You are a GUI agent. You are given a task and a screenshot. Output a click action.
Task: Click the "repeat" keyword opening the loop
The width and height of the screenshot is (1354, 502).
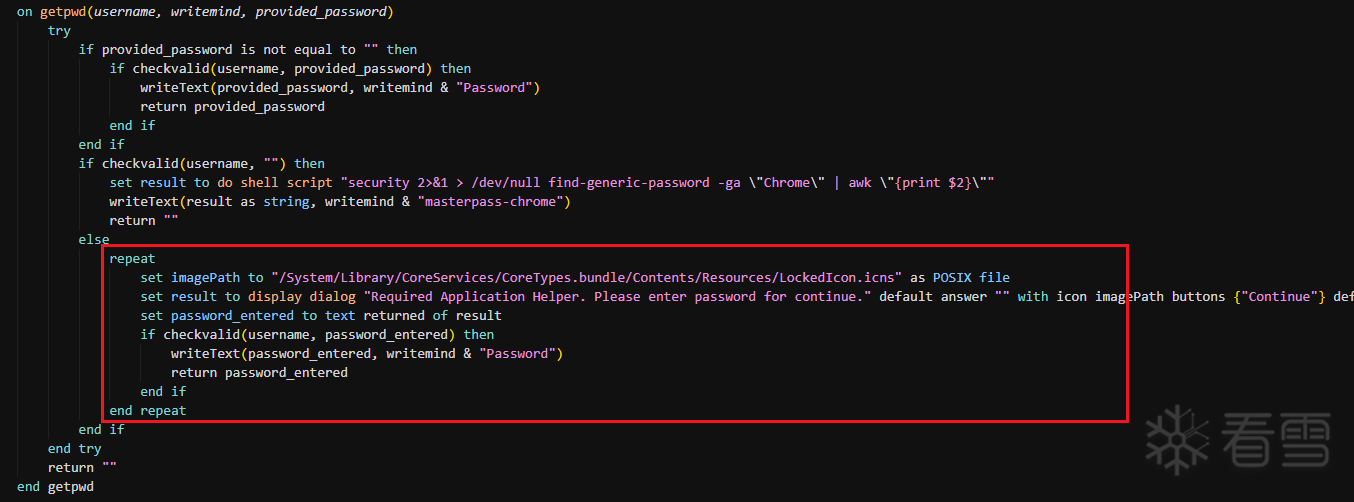[132, 258]
